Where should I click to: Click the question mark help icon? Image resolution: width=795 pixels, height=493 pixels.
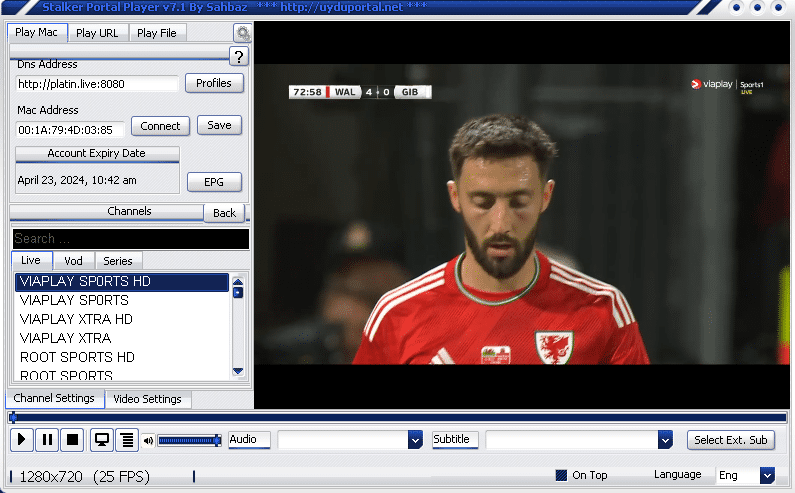click(x=239, y=56)
